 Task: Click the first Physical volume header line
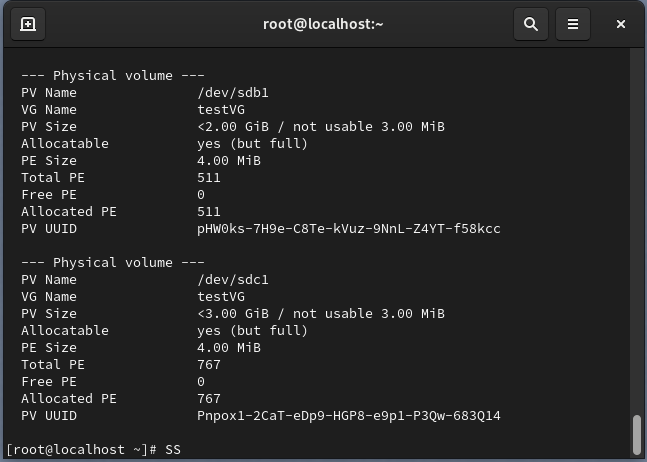coord(113,76)
